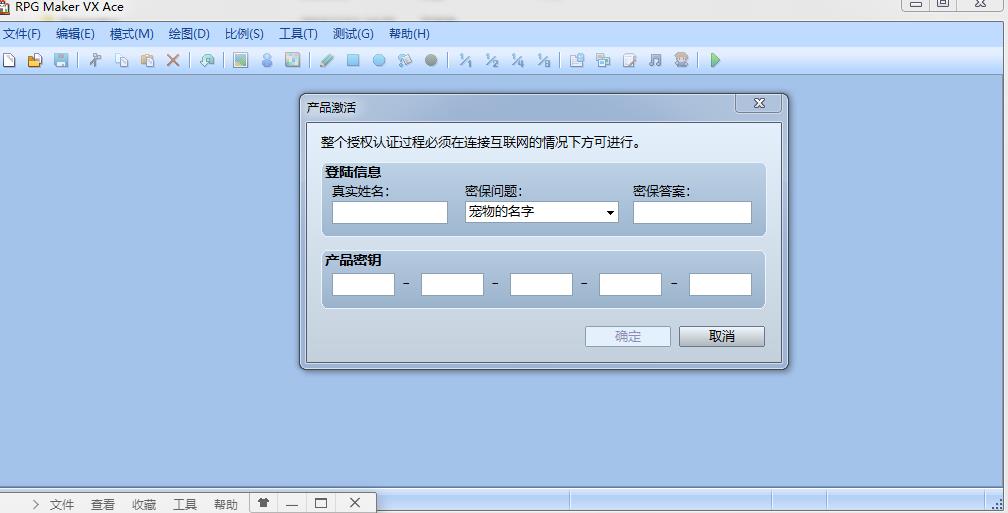Set map zoom scale to 1/1
This screenshot has height=513, width=1008.
tap(465, 60)
